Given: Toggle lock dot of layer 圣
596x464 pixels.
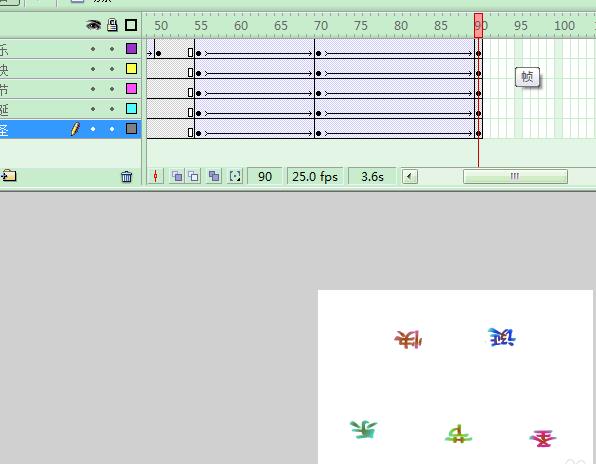Looking at the screenshot, I should 112,129.
